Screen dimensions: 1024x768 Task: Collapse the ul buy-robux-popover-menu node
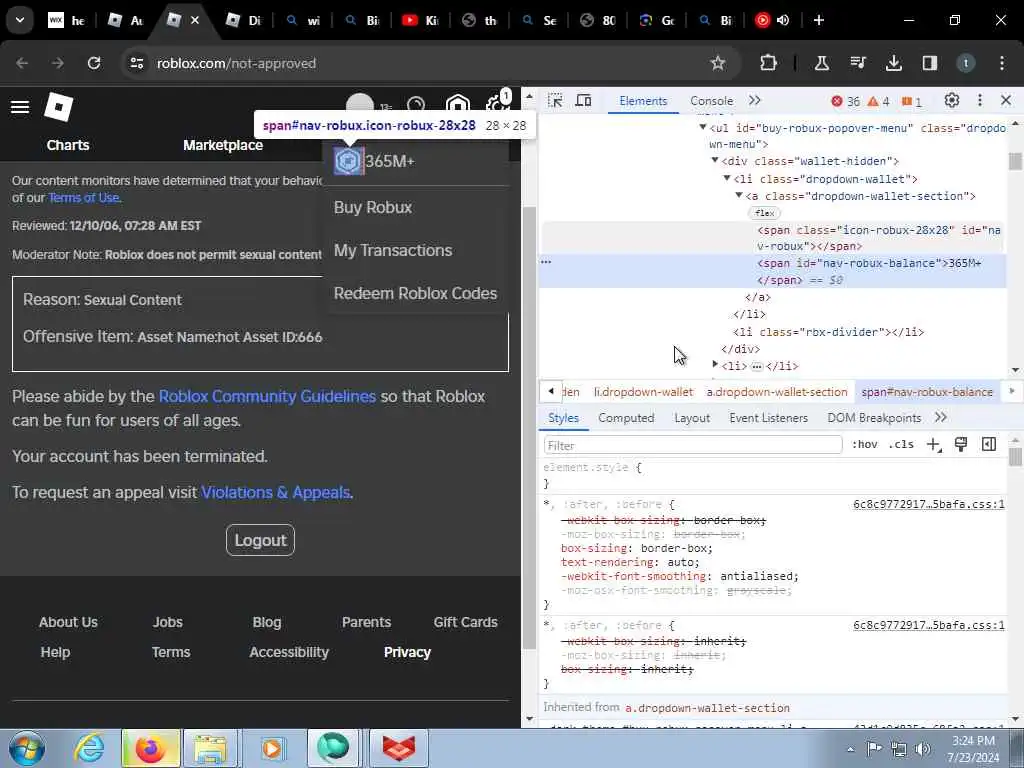coord(703,127)
